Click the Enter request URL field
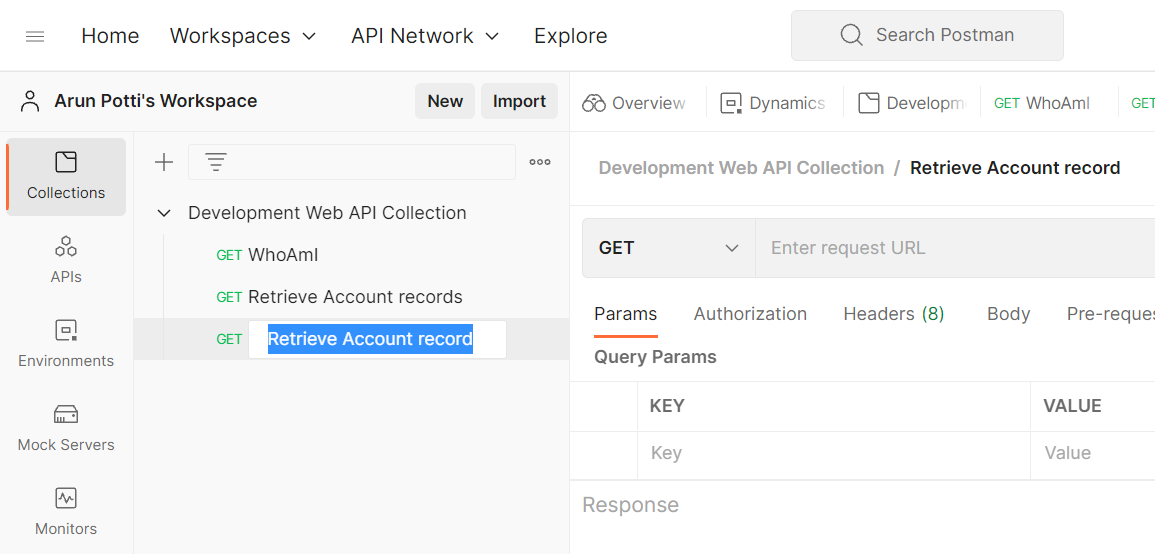Screen dimensions: 1155x554 [950, 248]
